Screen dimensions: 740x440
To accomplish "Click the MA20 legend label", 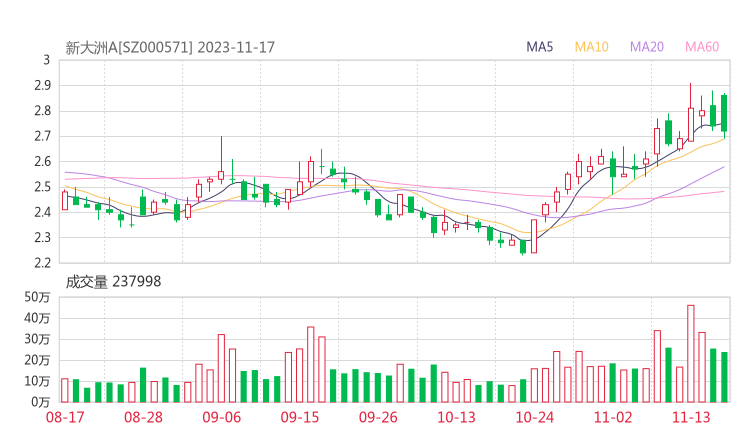I will (x=647, y=47).
